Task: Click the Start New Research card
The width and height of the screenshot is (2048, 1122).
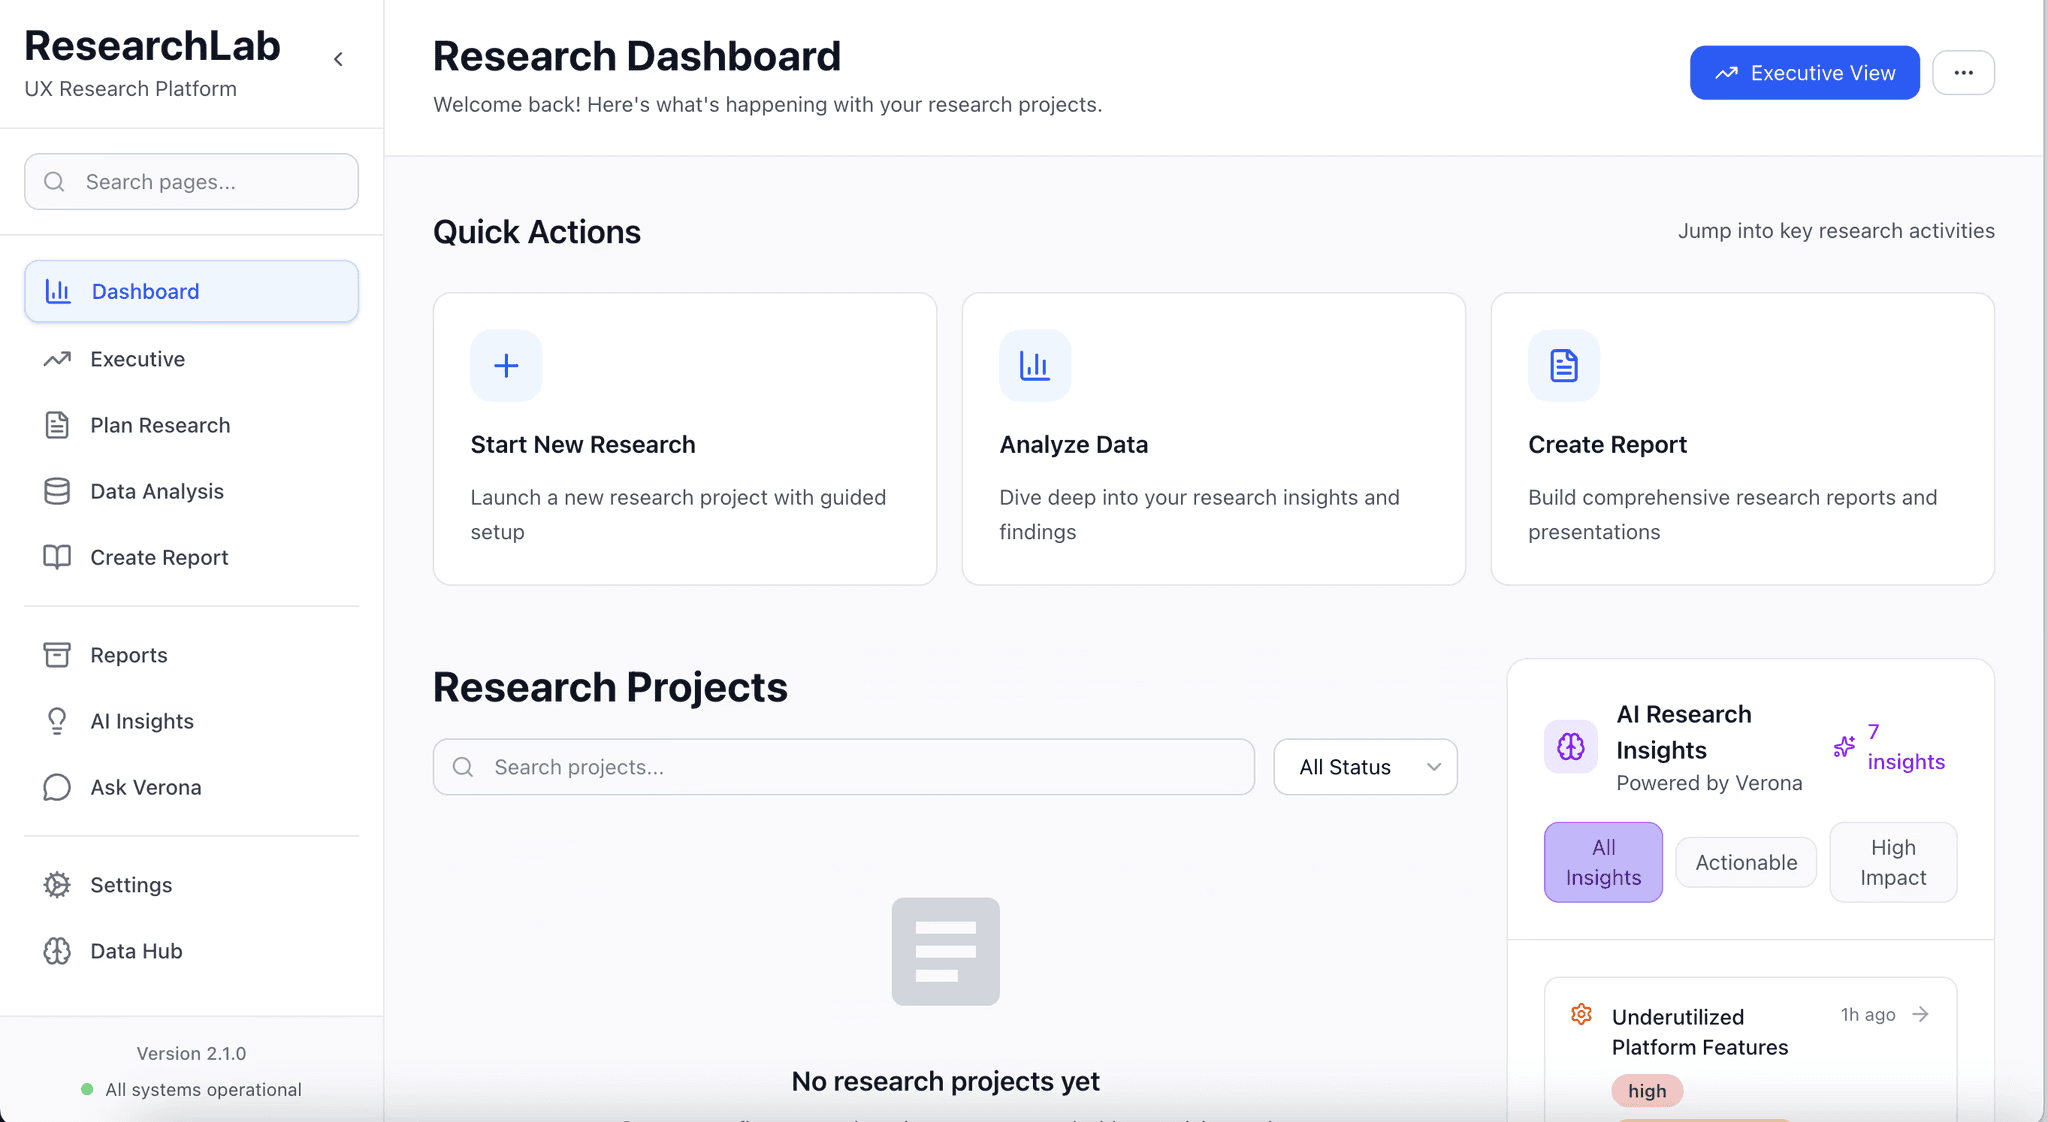Action: click(x=684, y=438)
